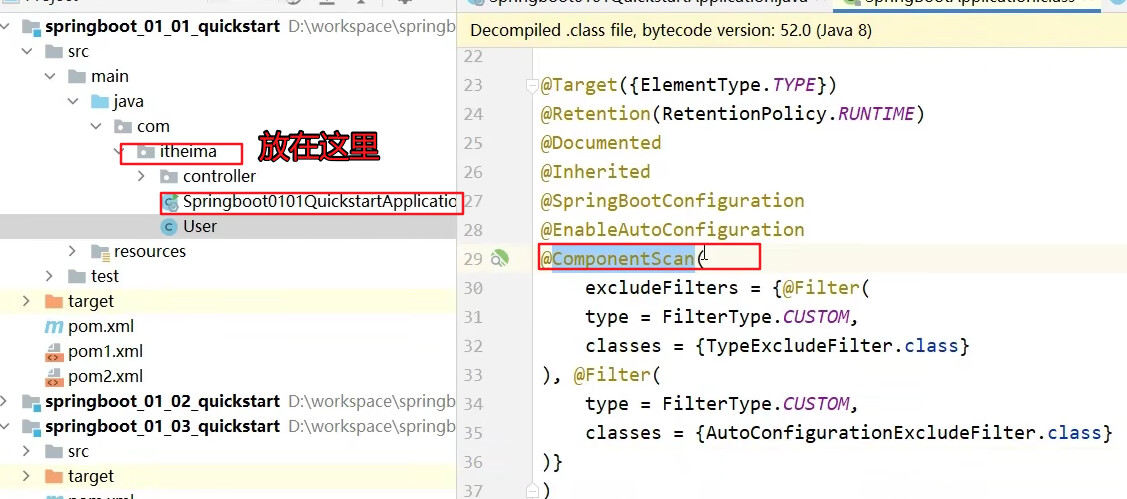Click FilterType.CUSTOM on line 34
The height and width of the screenshot is (499, 1127).
pos(755,404)
